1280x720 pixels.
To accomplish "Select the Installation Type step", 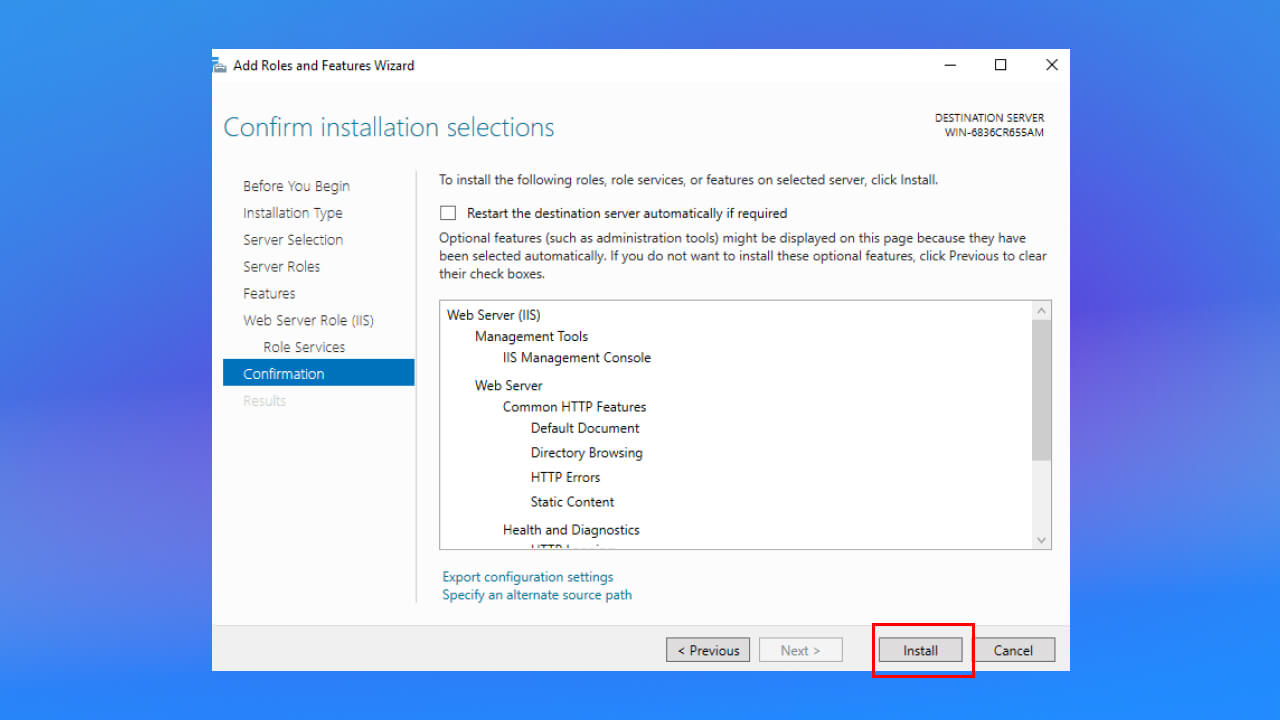I will click(x=292, y=213).
